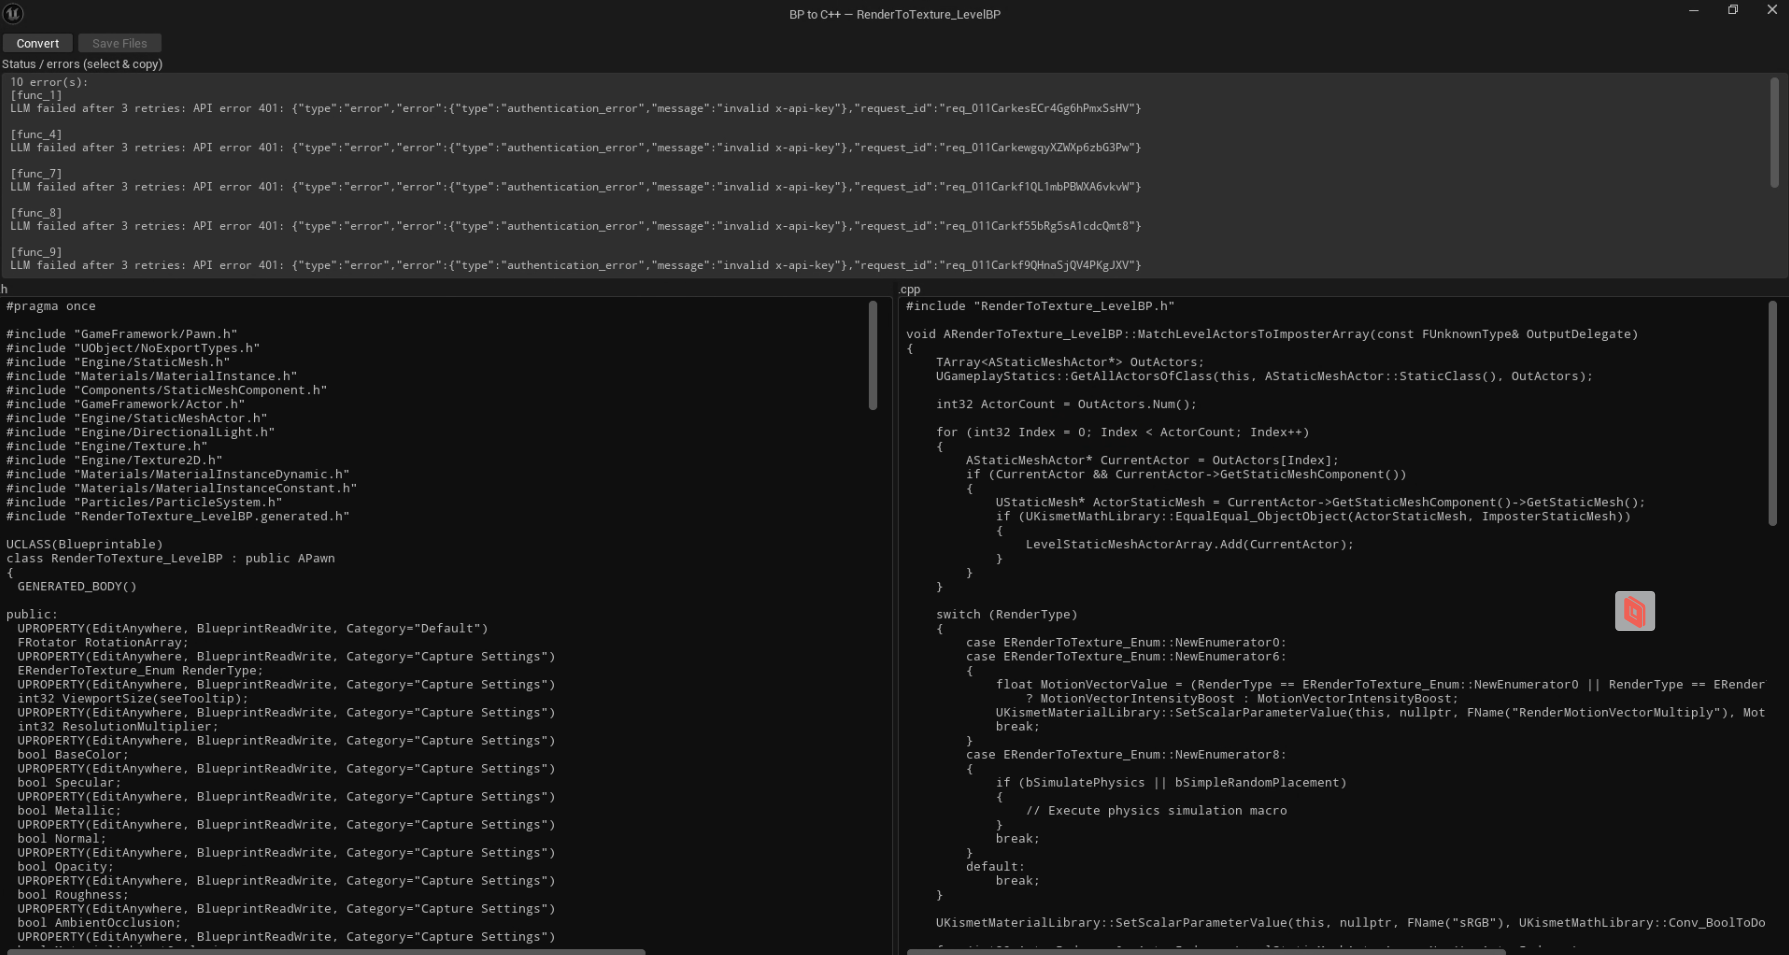This screenshot has width=1789, height=955.
Task: Click the 'FRotator RotationArray;' line
Action: pyautogui.click(x=103, y=642)
